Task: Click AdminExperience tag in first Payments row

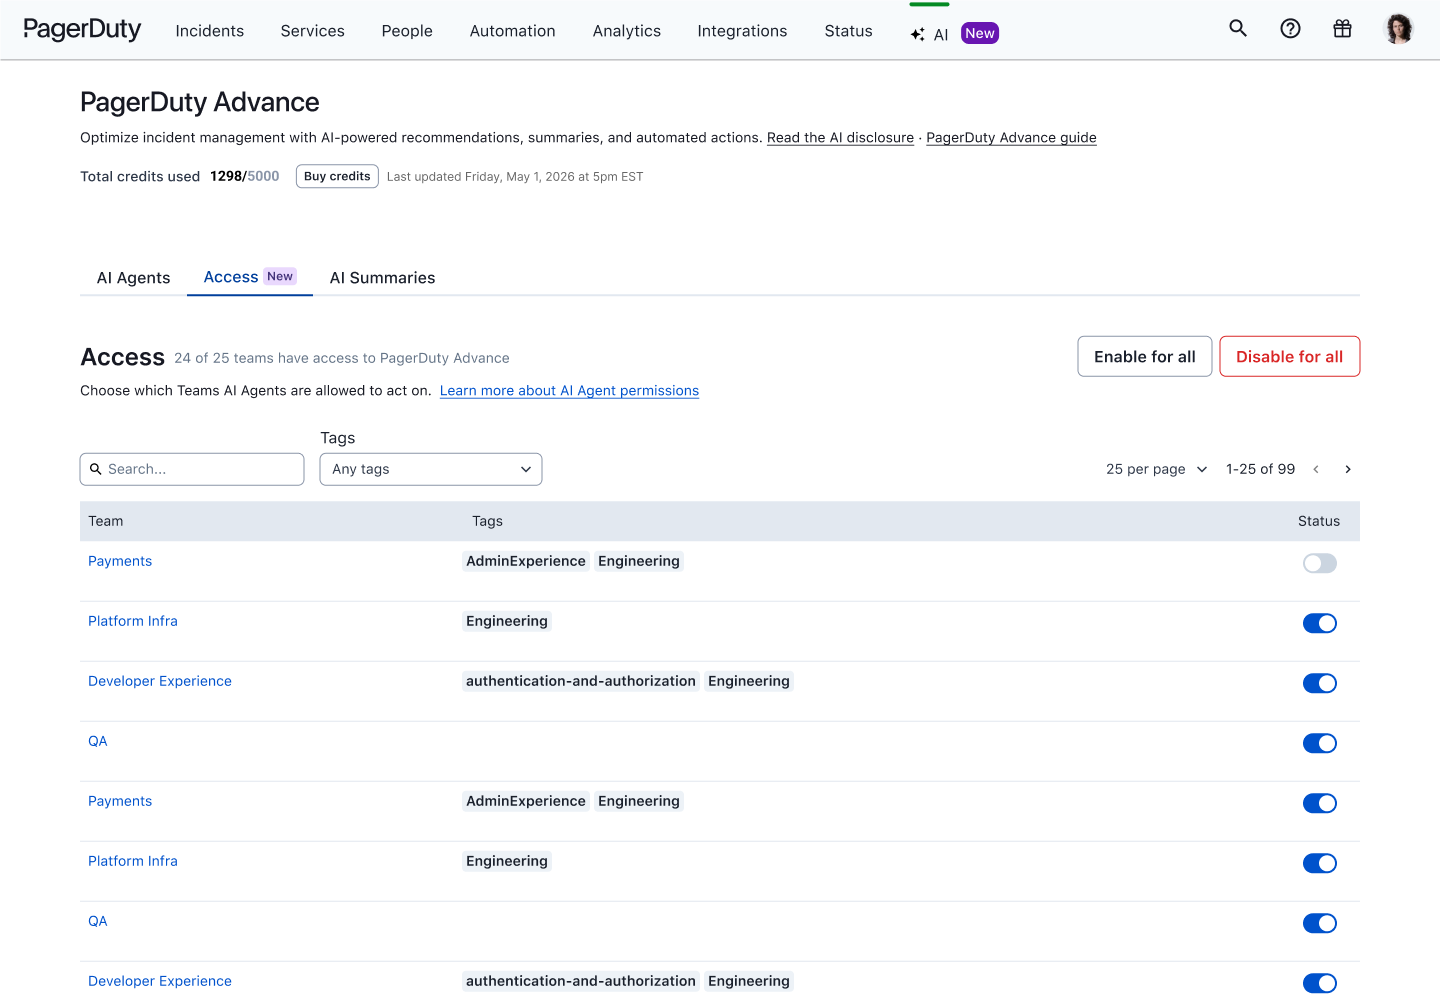Action: tap(526, 561)
